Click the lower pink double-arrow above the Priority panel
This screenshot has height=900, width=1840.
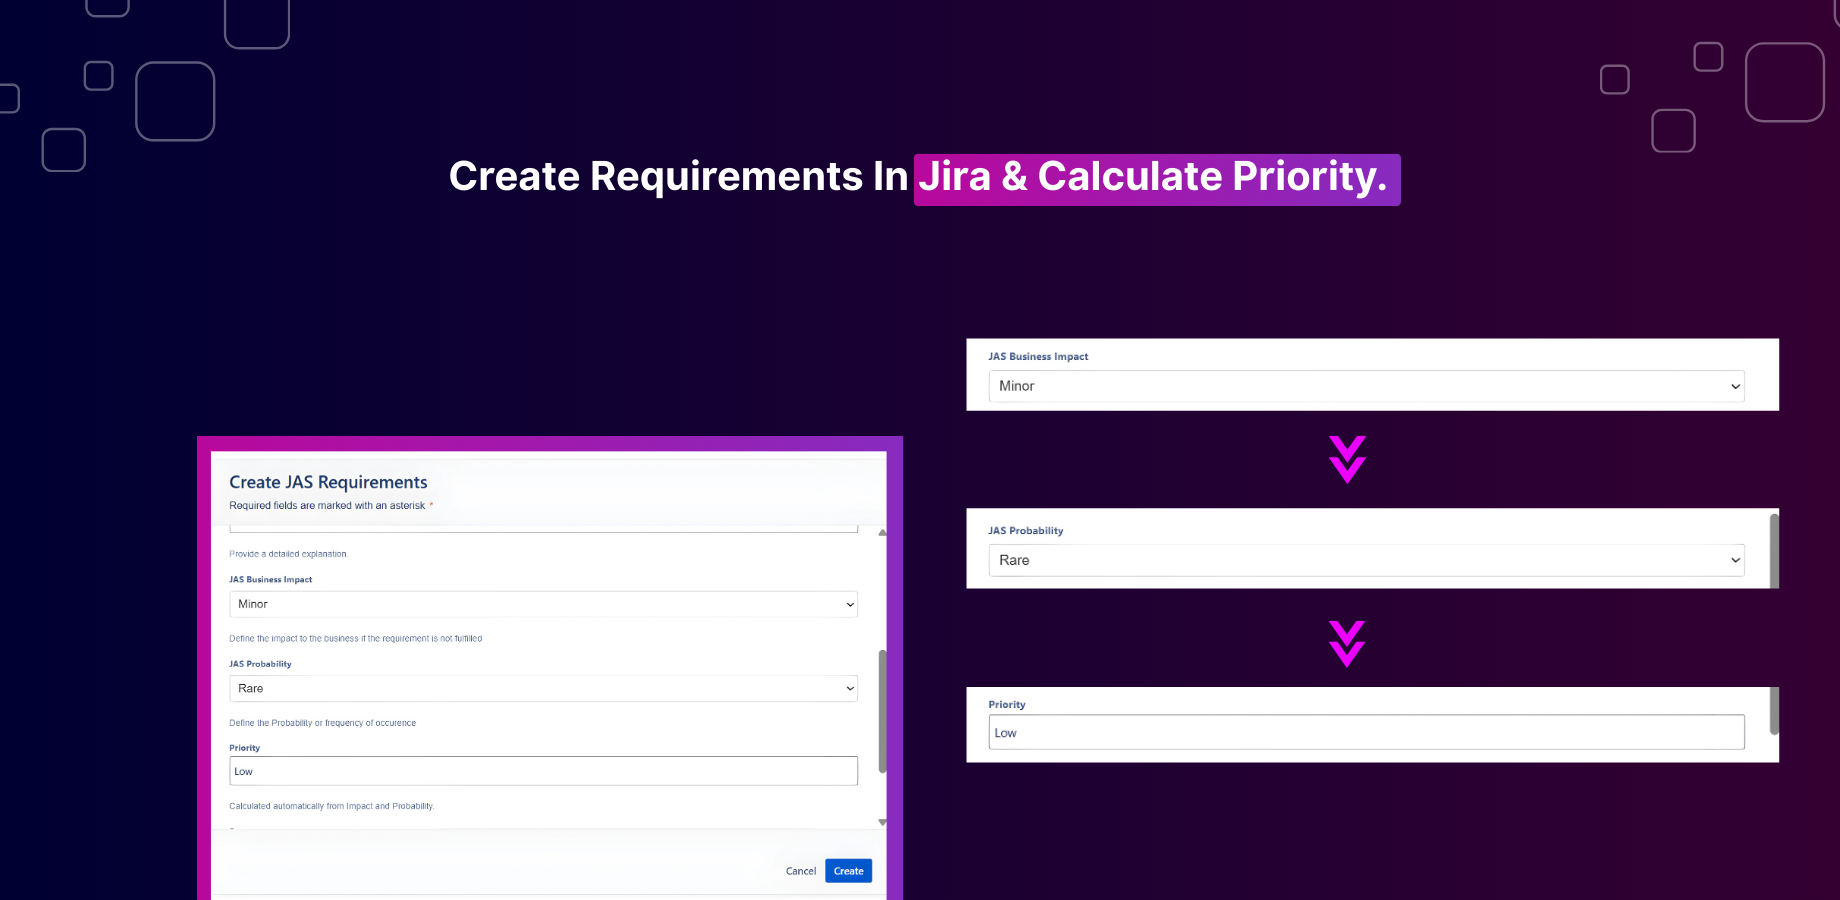(x=1347, y=644)
